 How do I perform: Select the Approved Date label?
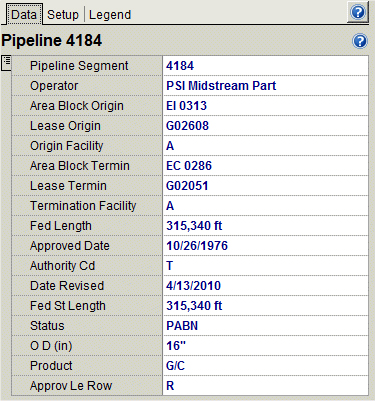click(70, 246)
